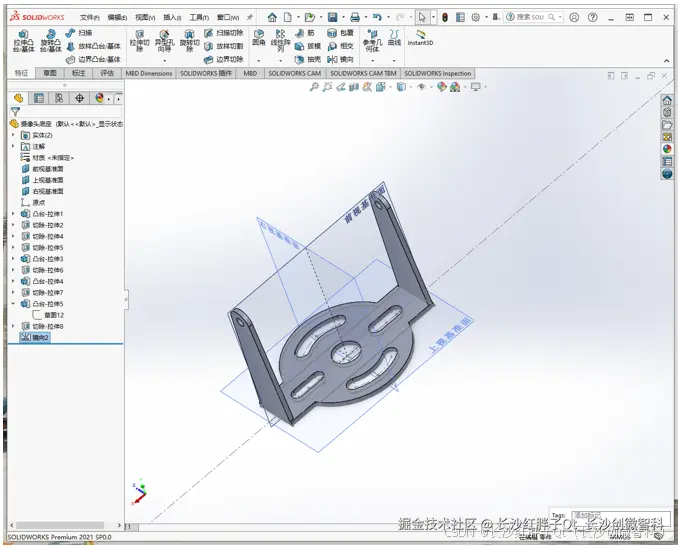Toggle the hide/show items eye icon
This screenshot has height=546, width=678.
click(421, 87)
